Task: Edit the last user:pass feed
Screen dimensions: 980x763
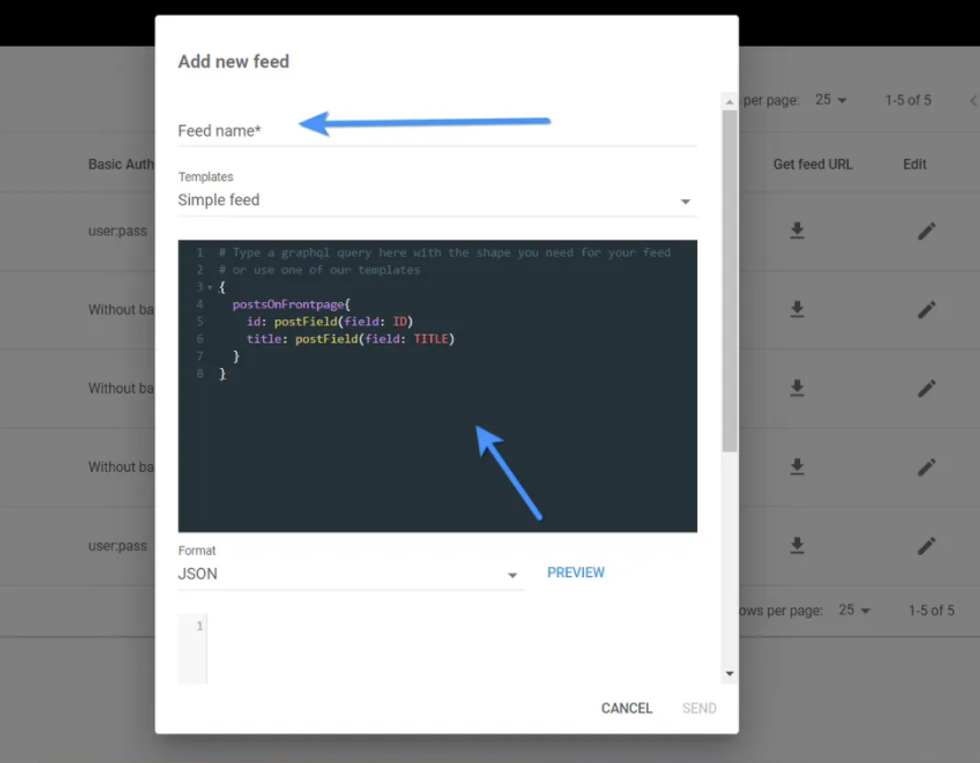Action: 927,545
